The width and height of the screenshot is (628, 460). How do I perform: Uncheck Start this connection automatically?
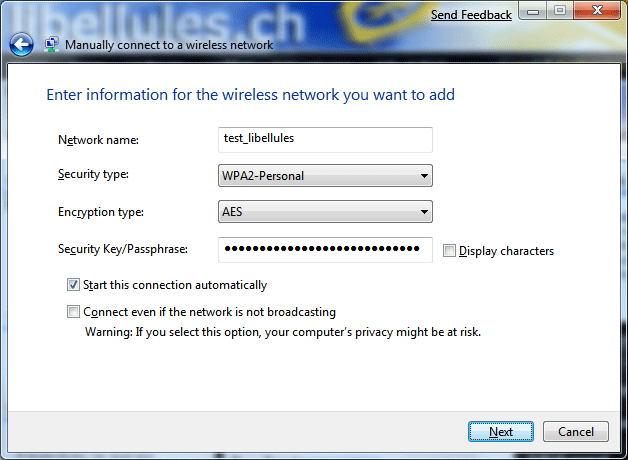[x=73, y=285]
